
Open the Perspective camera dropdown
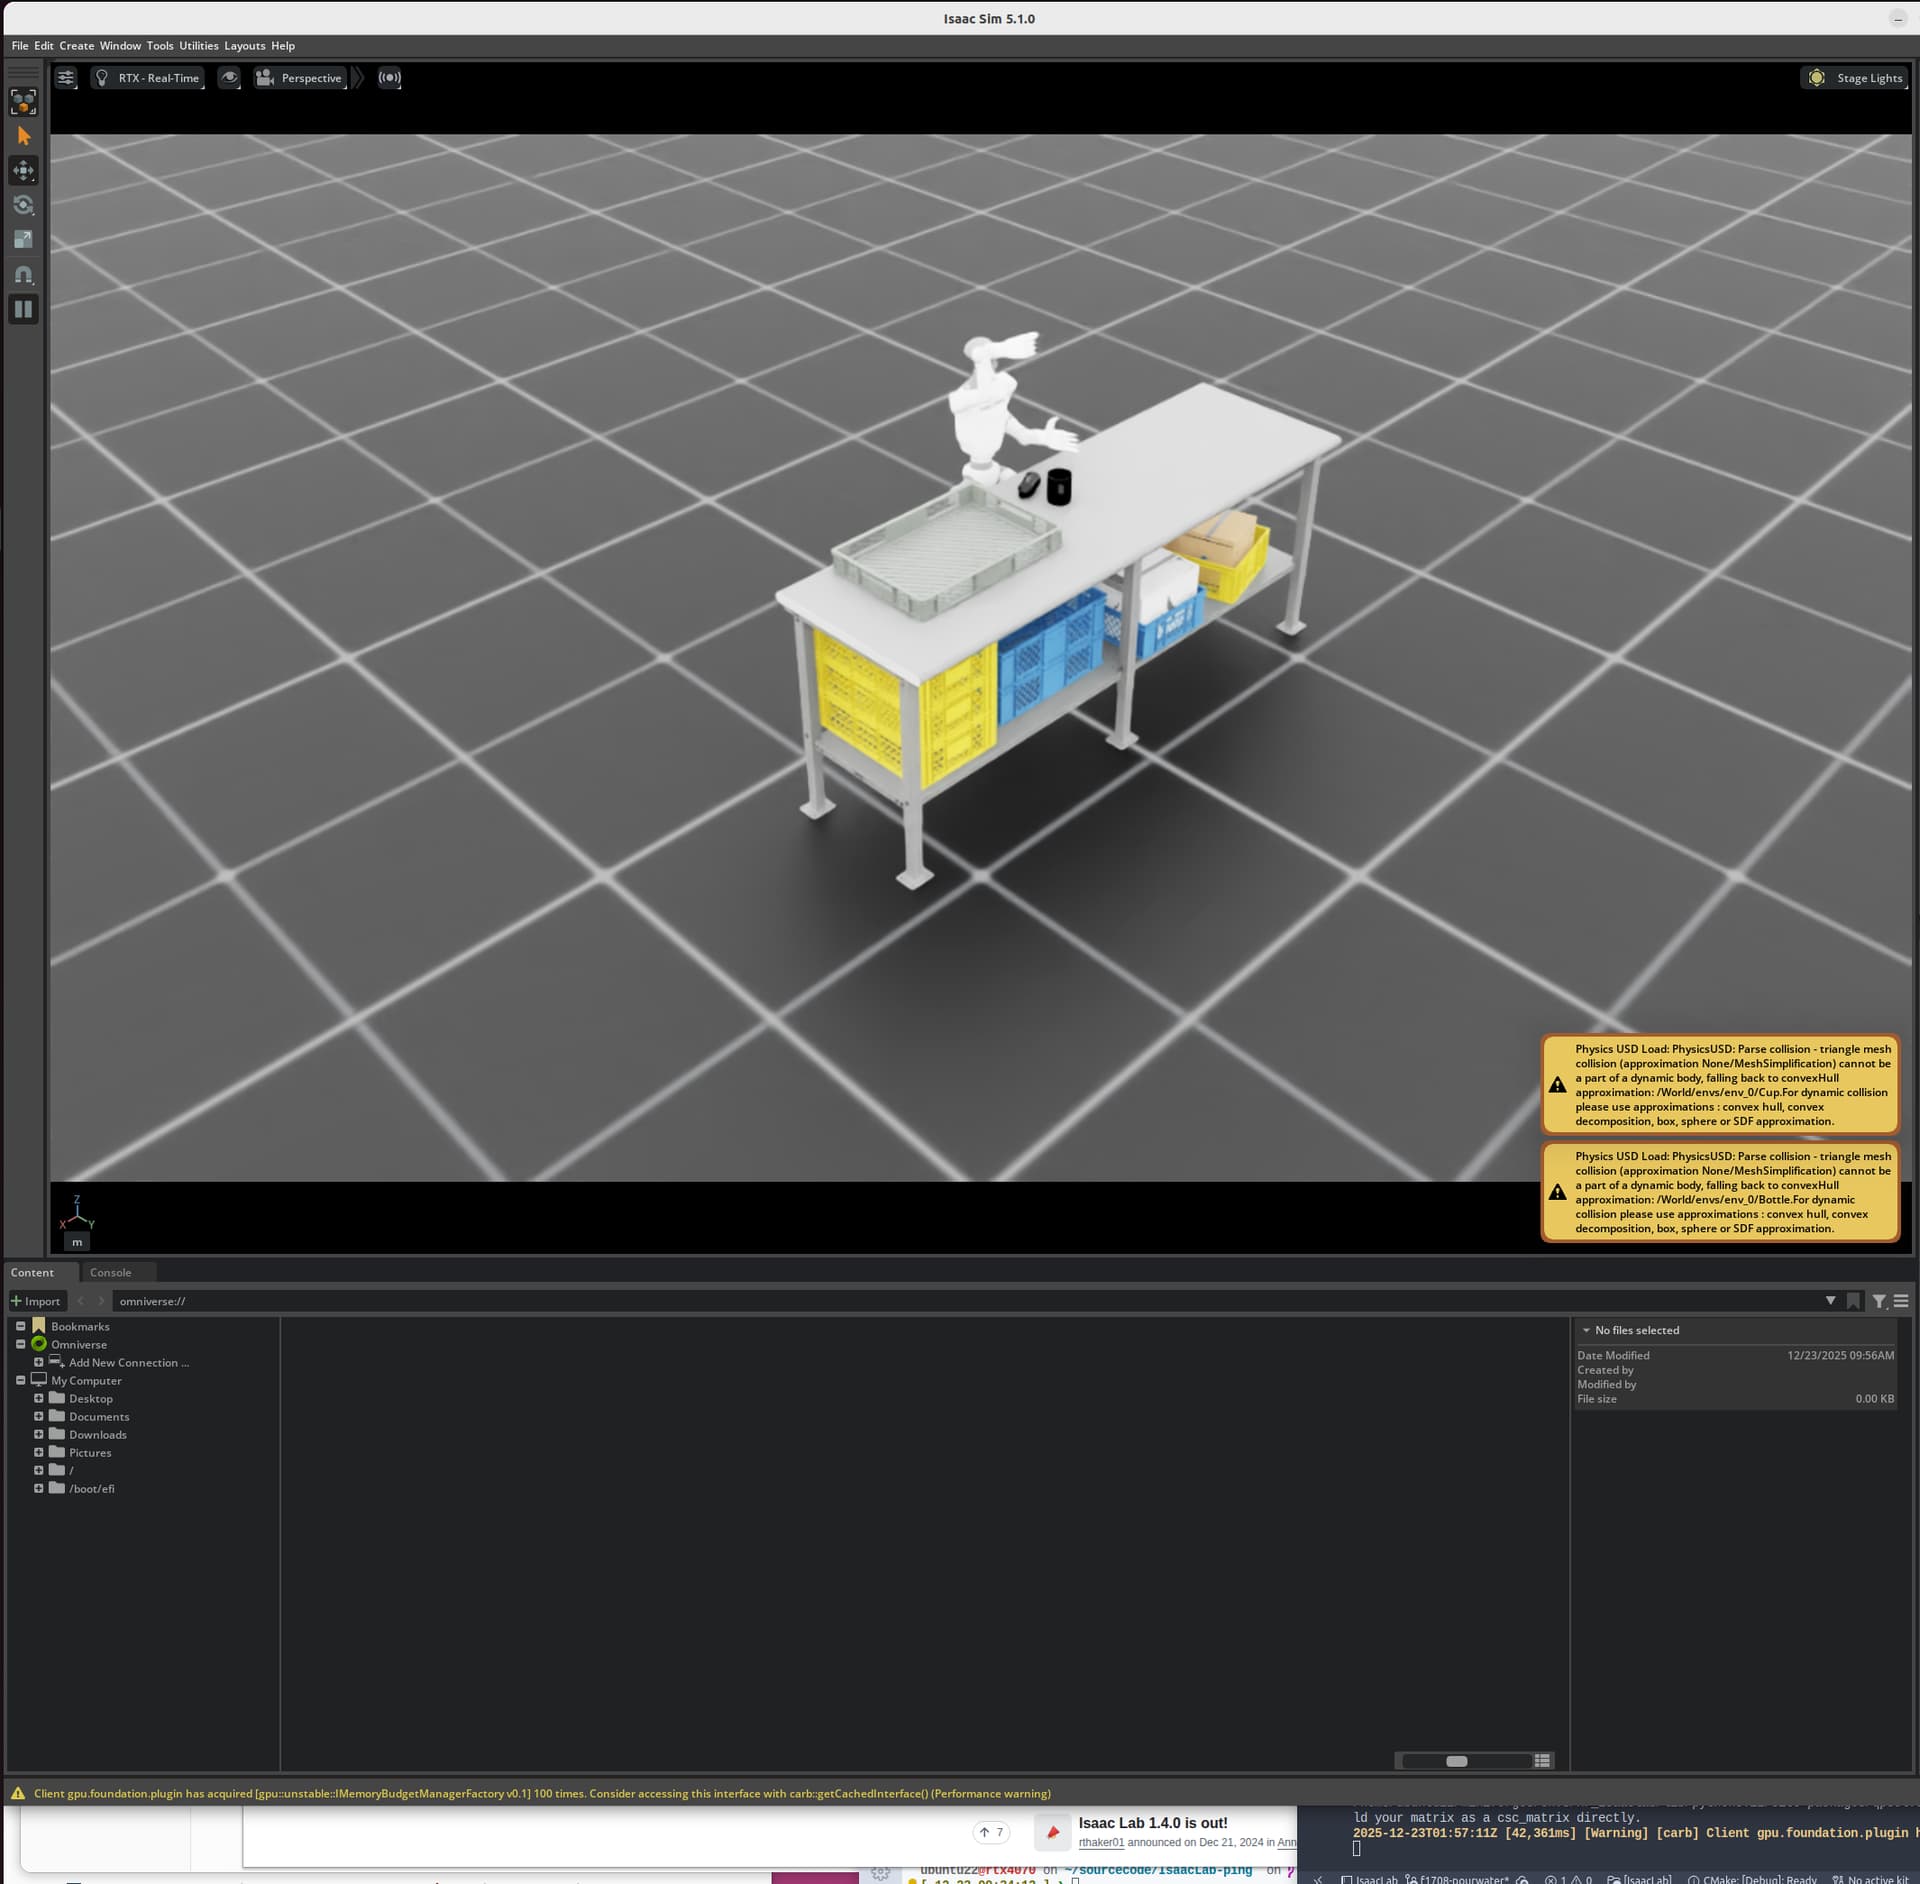pos(300,78)
